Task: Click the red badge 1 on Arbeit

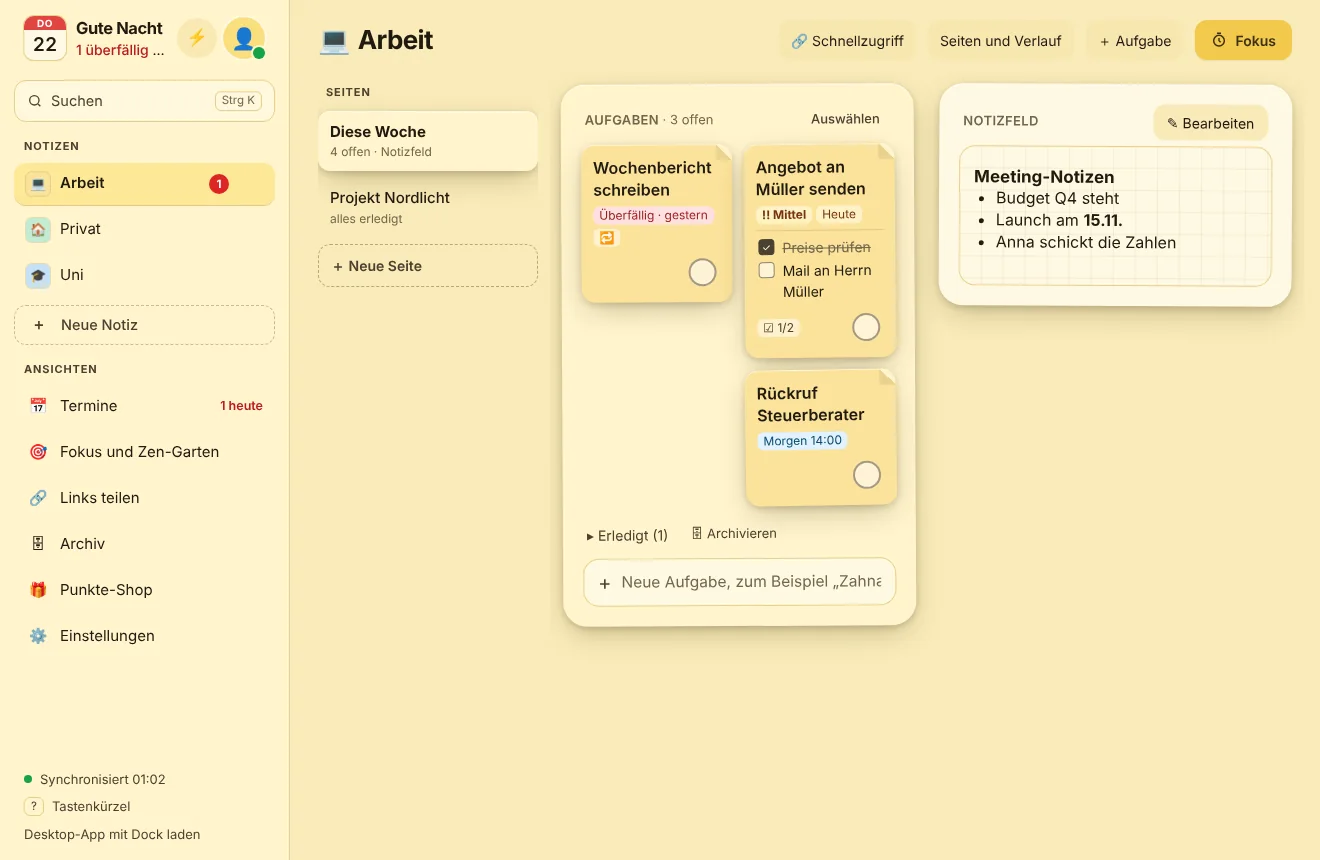Action: [219, 184]
